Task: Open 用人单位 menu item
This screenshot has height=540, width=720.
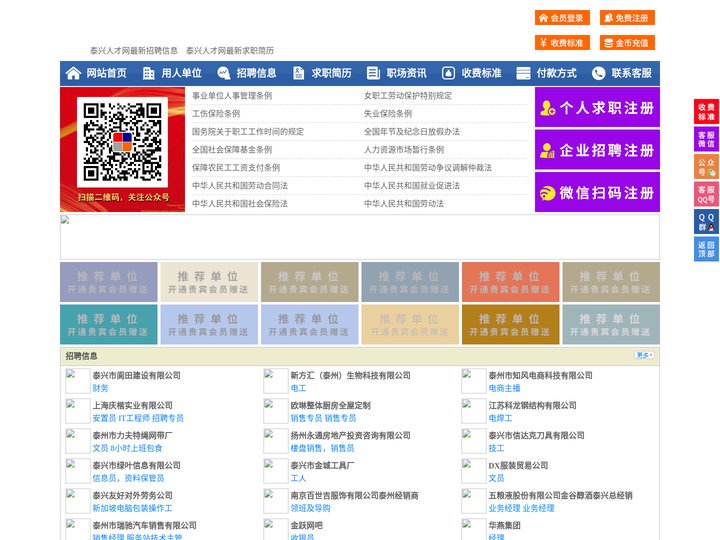Action: coord(181,73)
